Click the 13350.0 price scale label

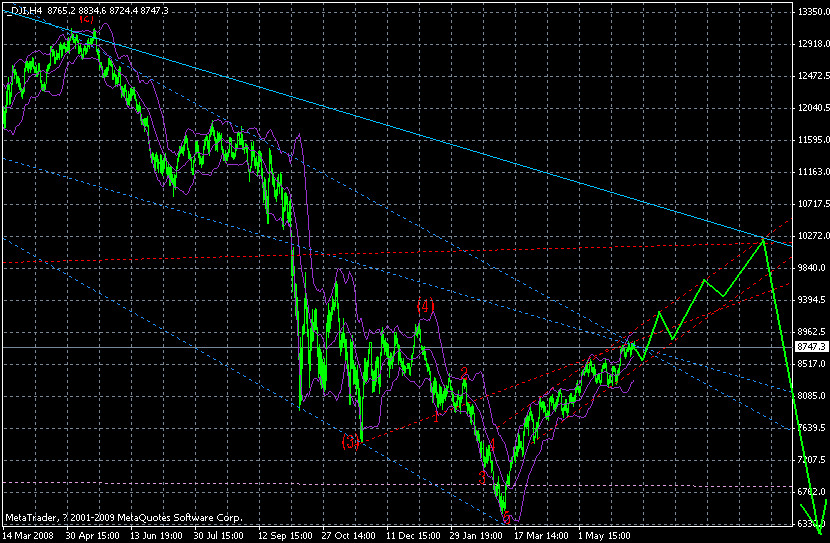click(813, 12)
